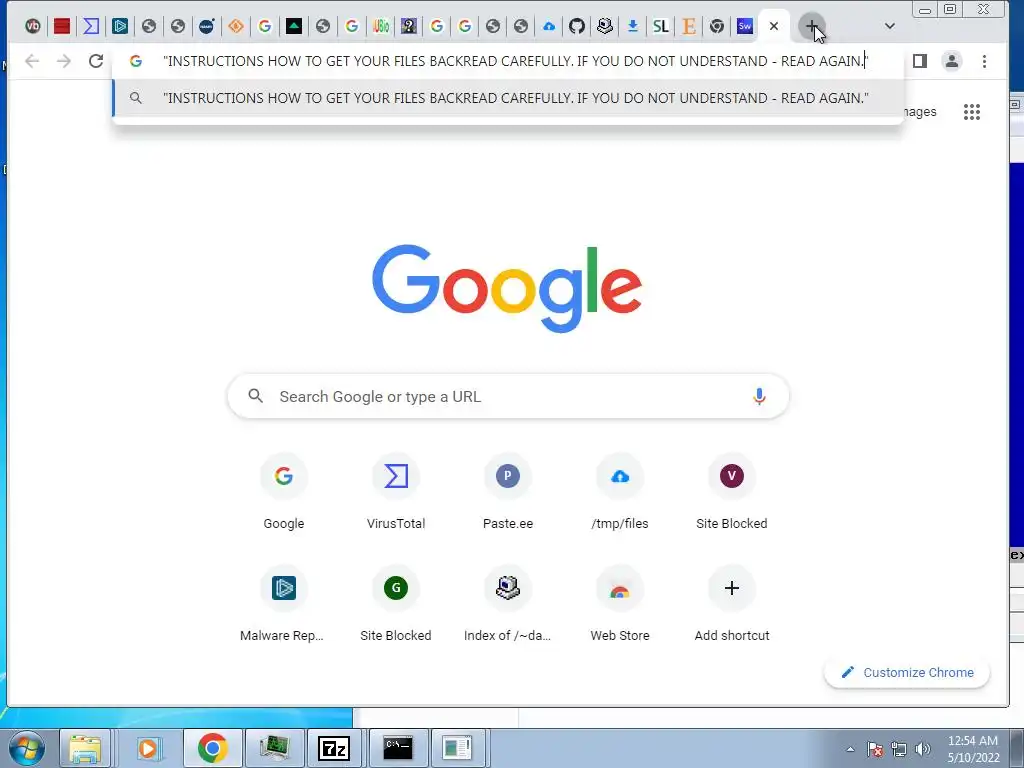1024x768 pixels.
Task: Open Site Blocked shortcut with V icon
Action: click(x=731, y=493)
